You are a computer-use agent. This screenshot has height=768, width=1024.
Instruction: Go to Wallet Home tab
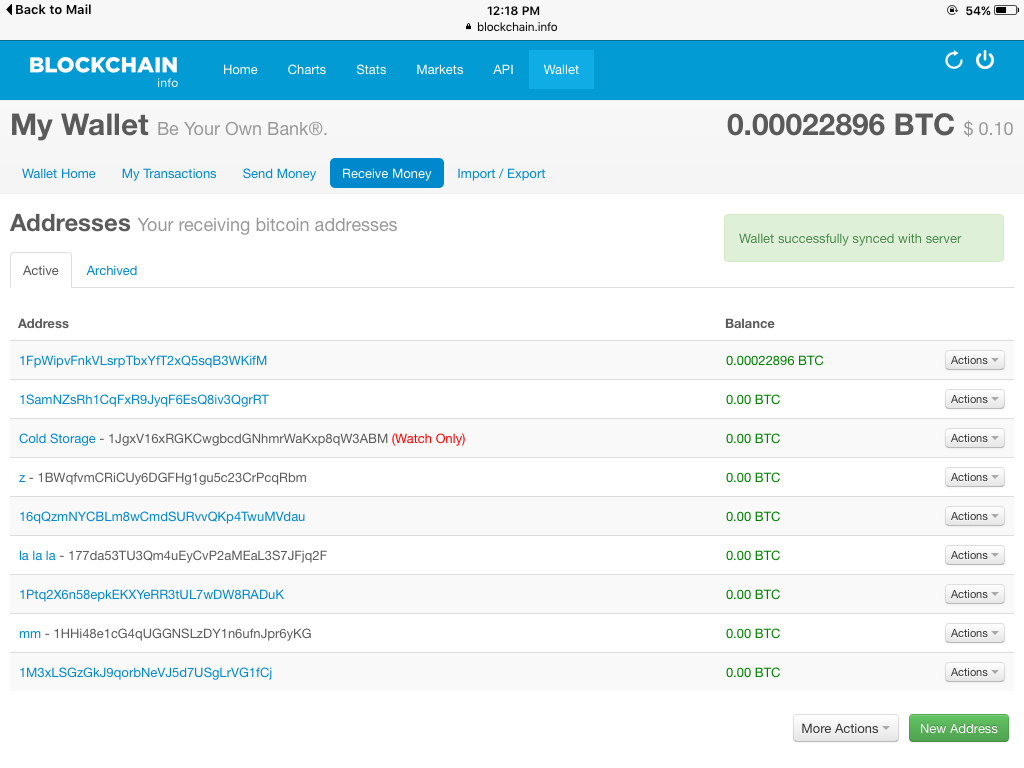[x=59, y=174]
